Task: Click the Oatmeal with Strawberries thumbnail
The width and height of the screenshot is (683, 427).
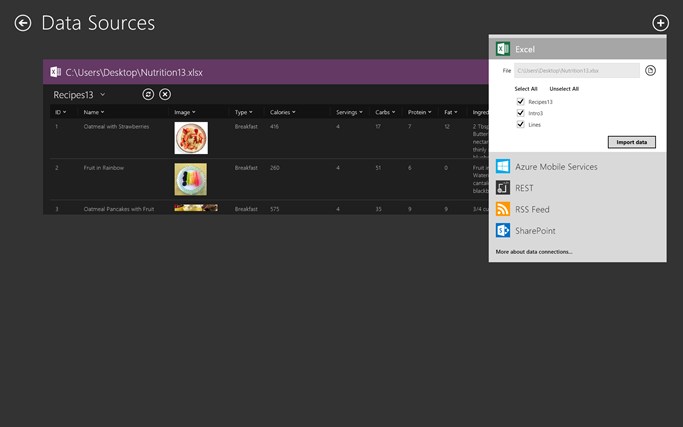Action: click(x=191, y=138)
